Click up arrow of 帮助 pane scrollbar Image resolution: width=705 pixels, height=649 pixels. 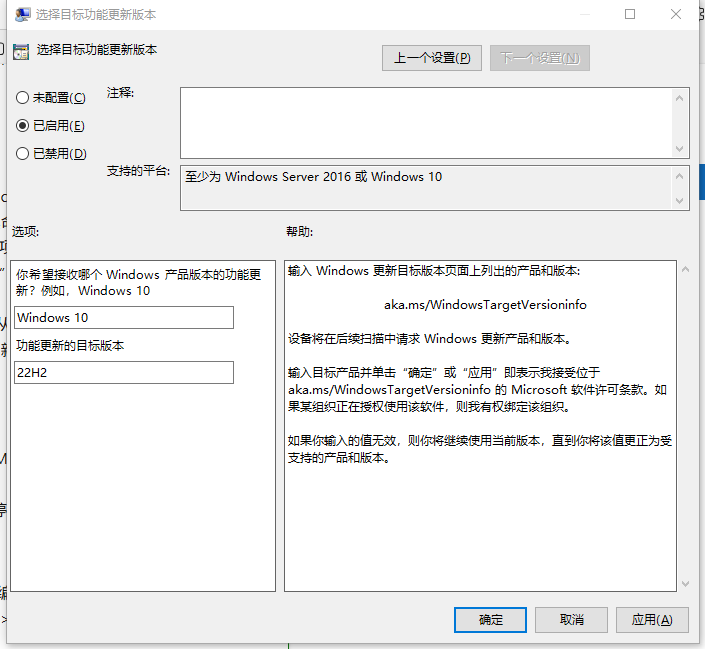[x=685, y=269]
